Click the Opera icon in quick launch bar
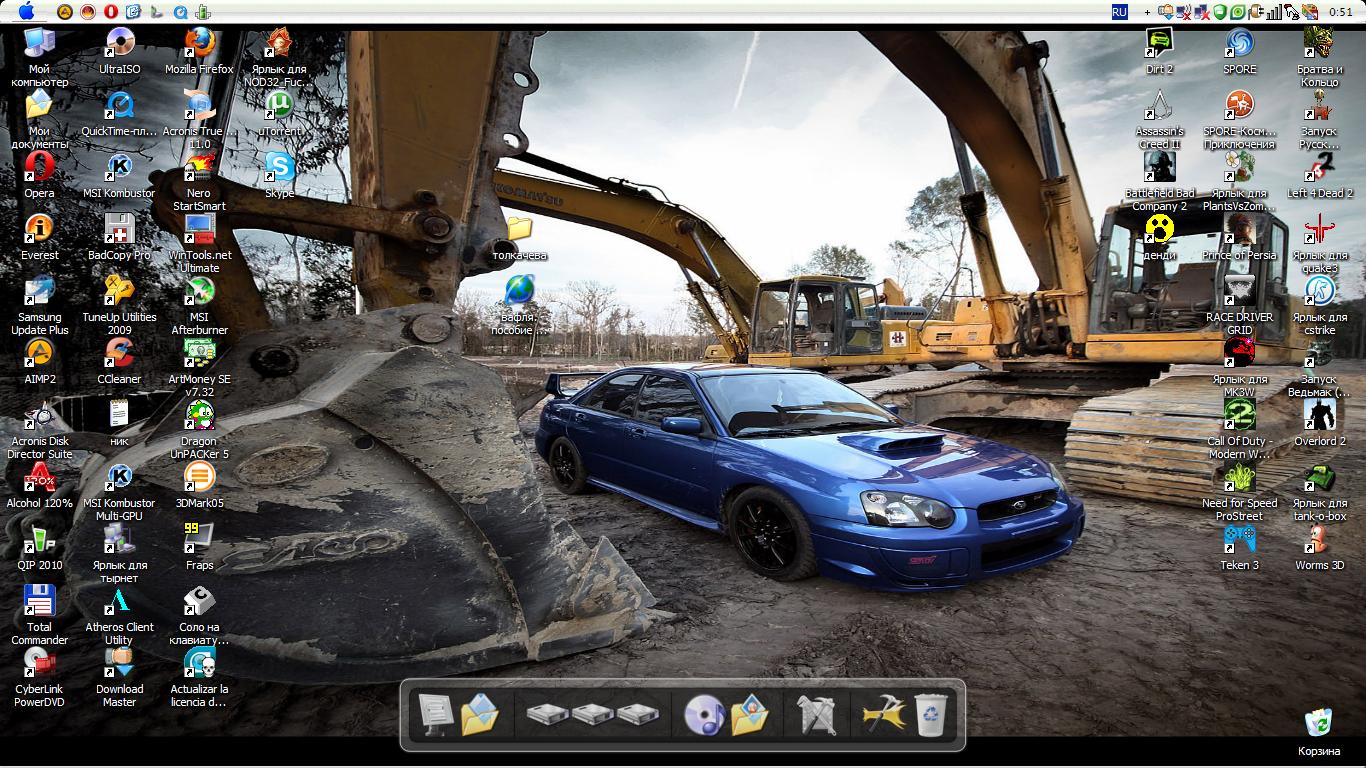1366x768 pixels. click(x=110, y=12)
